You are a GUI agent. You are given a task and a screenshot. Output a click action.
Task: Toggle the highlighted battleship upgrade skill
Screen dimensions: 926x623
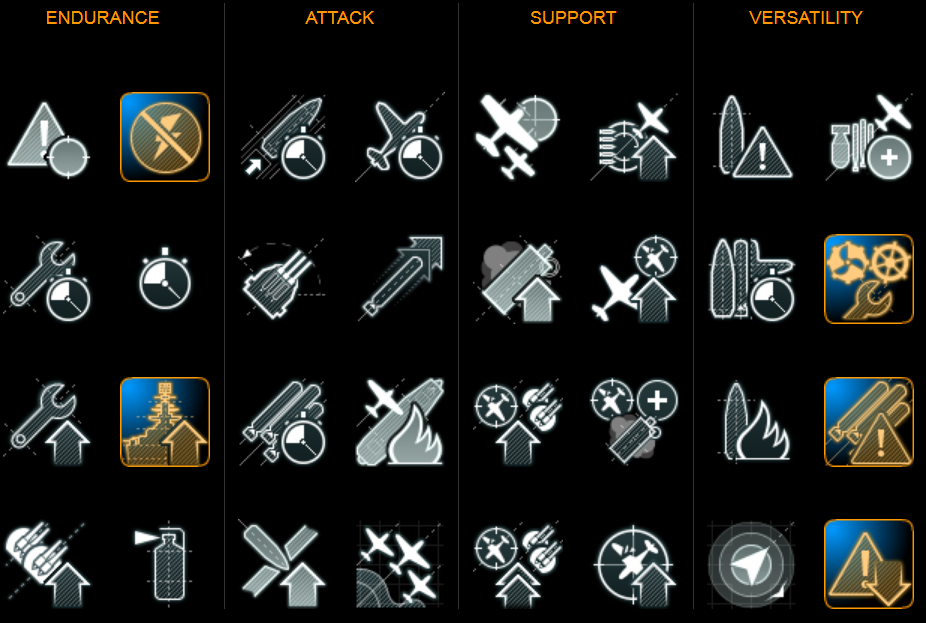[x=165, y=422]
